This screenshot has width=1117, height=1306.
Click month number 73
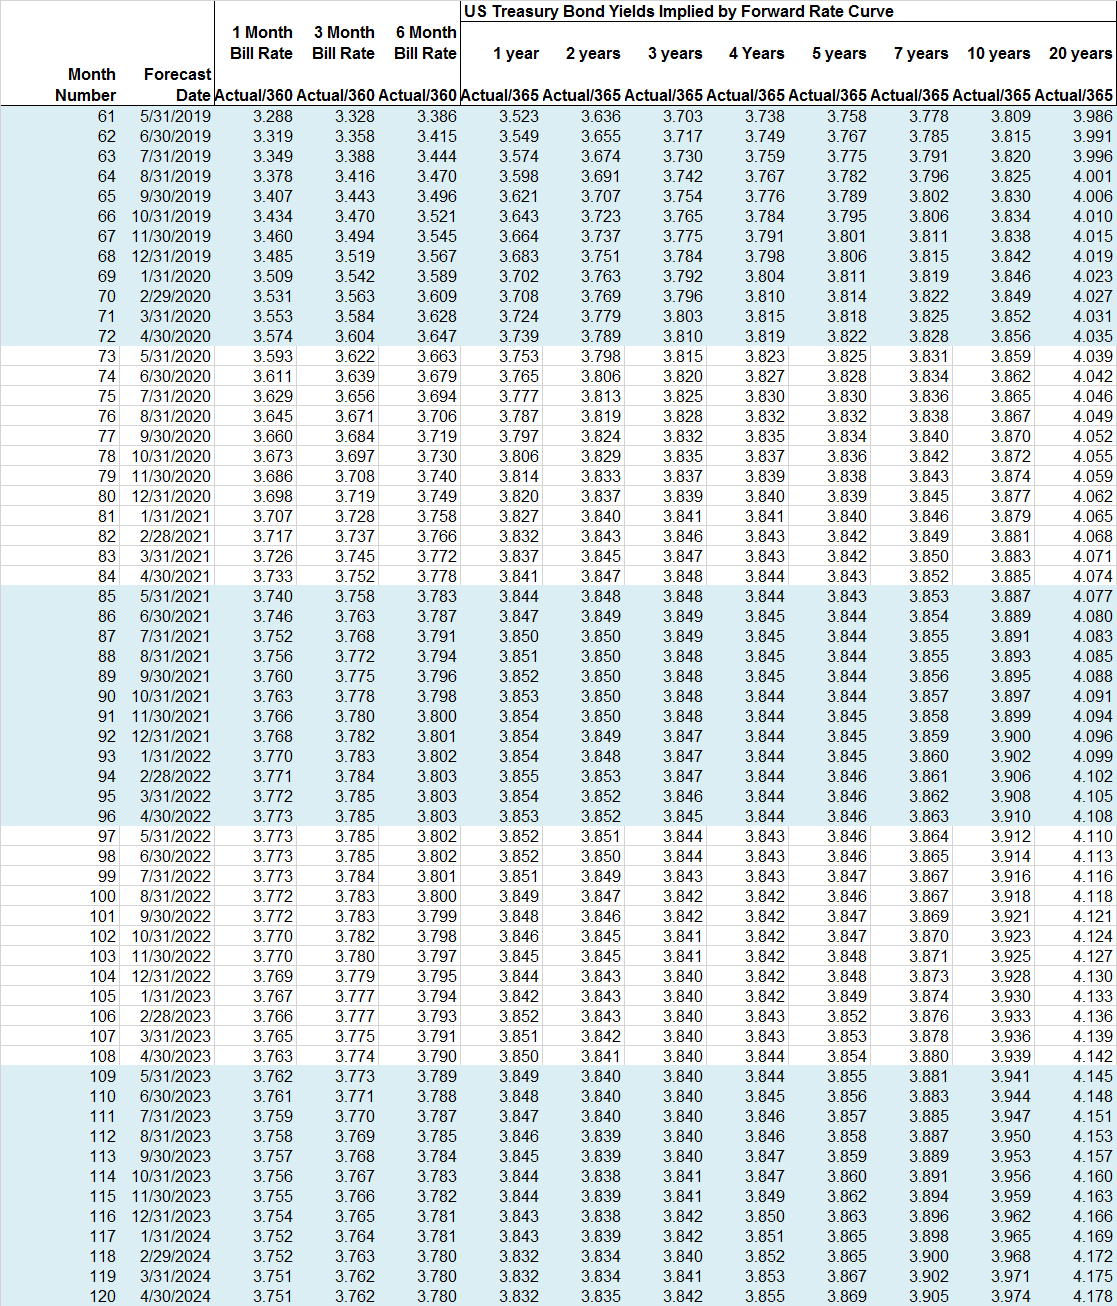pyautogui.click(x=106, y=356)
